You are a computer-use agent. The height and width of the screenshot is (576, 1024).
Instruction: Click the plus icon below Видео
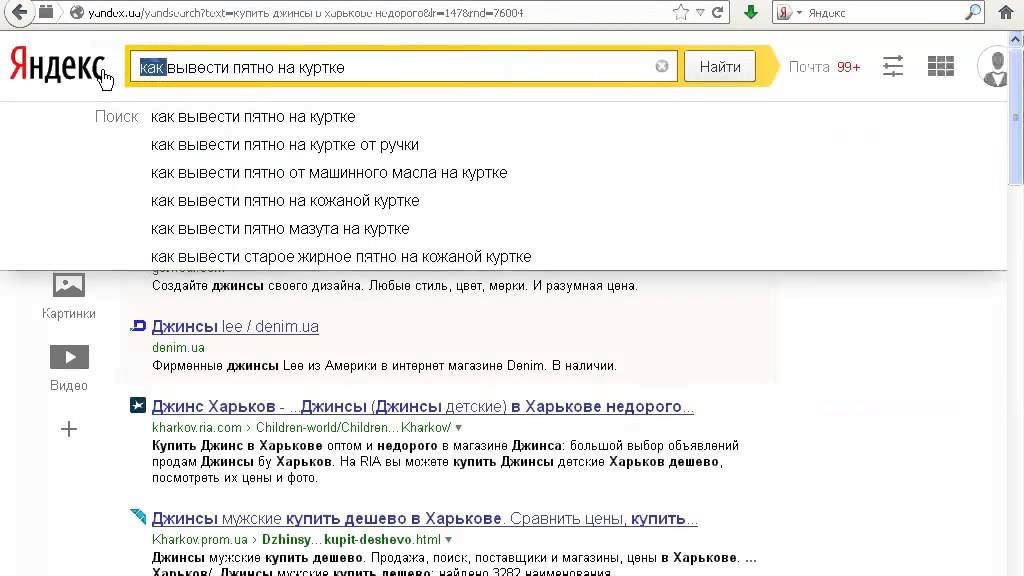pyautogui.click(x=69, y=429)
